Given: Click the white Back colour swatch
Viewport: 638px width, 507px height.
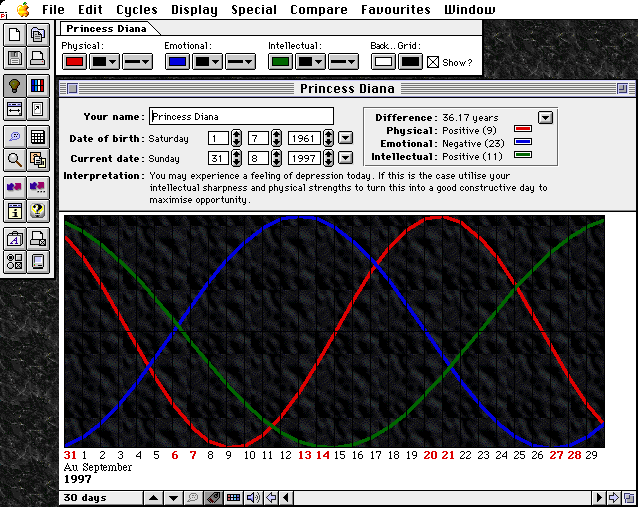Looking at the screenshot, I should click(383, 62).
